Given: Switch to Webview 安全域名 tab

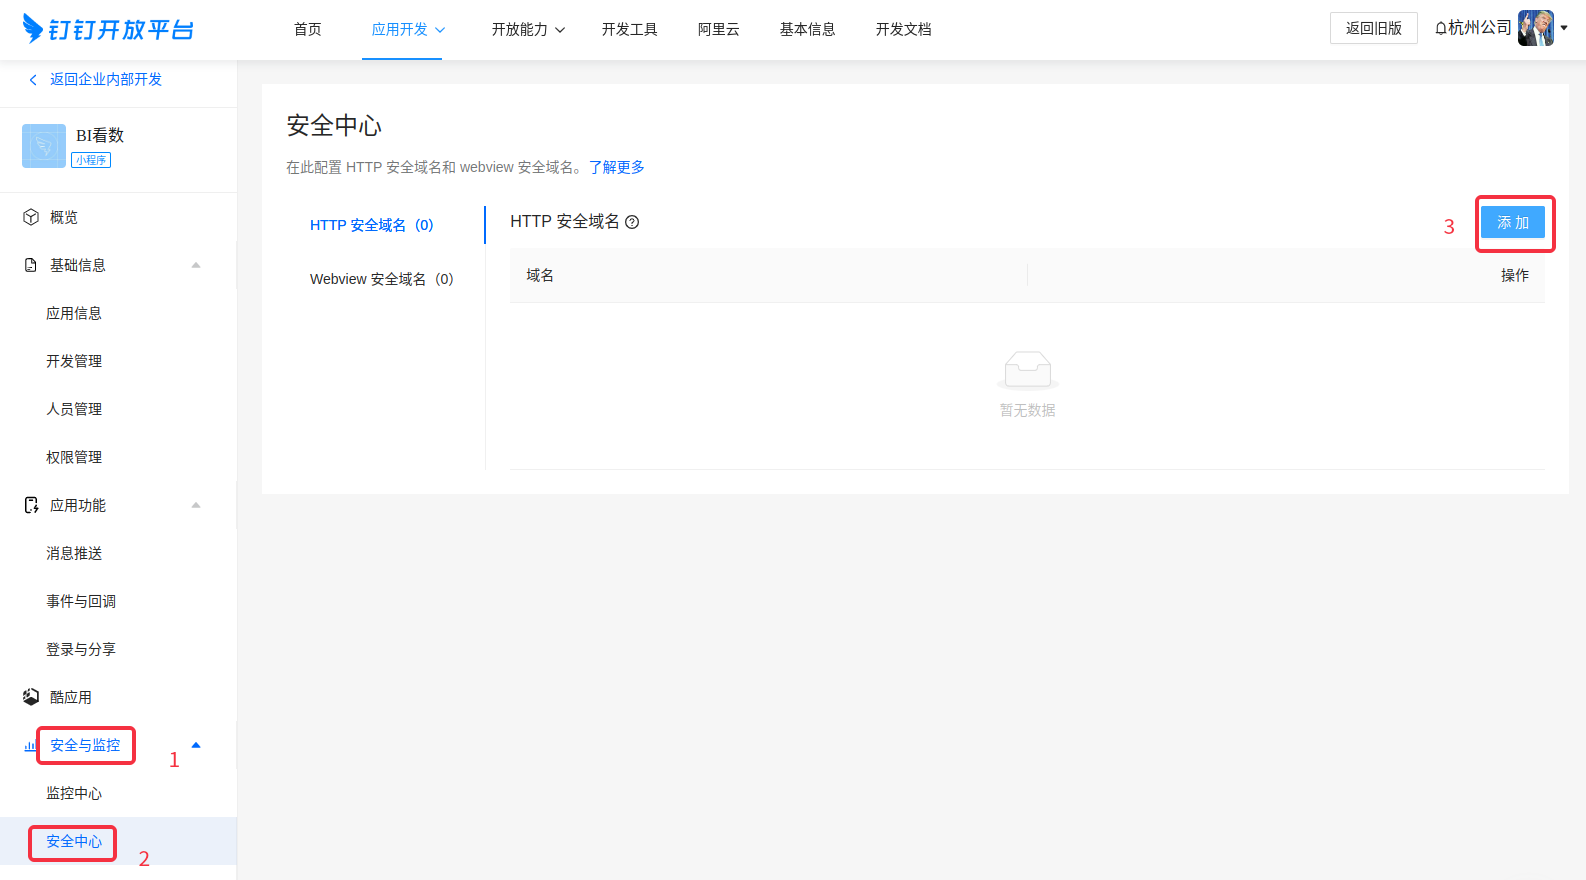Looking at the screenshot, I should (381, 279).
